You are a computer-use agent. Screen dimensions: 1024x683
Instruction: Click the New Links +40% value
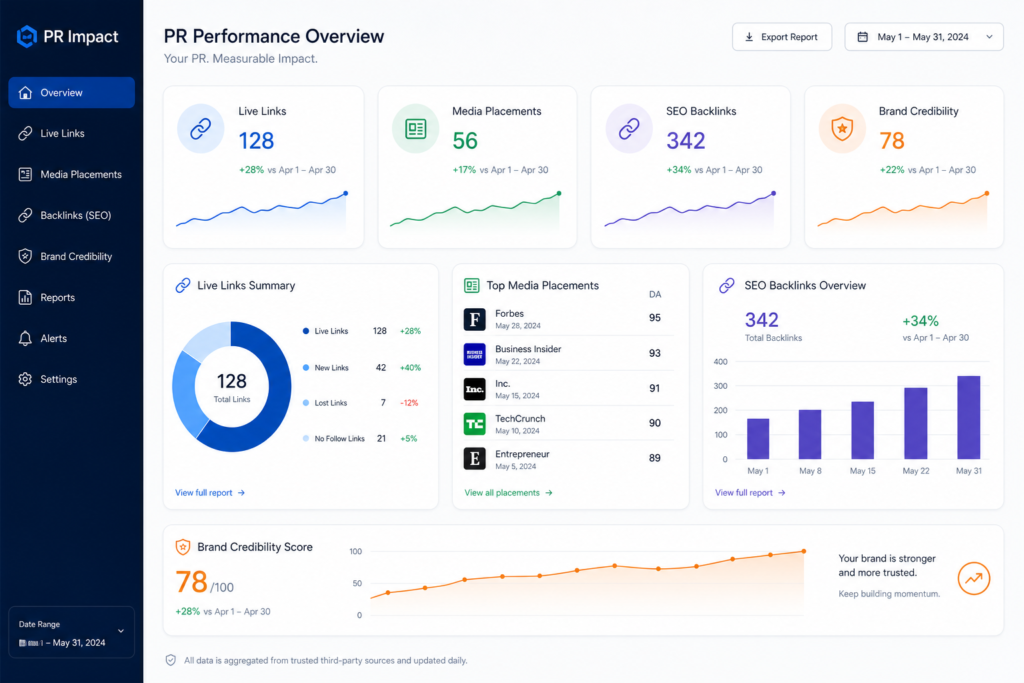pos(410,368)
